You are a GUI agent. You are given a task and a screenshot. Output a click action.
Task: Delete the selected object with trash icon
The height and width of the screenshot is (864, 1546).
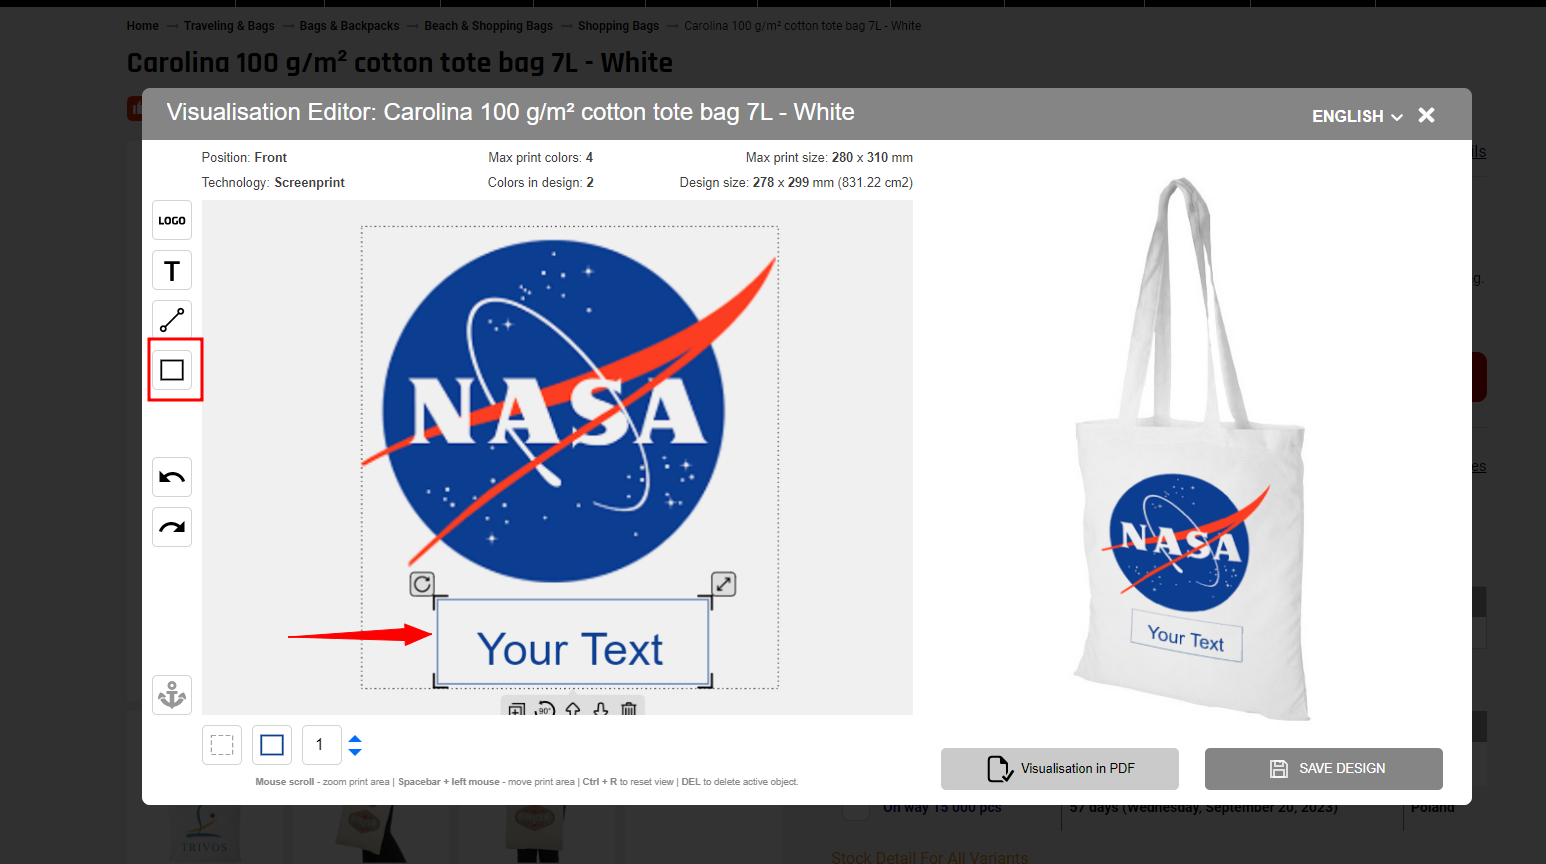coord(629,709)
